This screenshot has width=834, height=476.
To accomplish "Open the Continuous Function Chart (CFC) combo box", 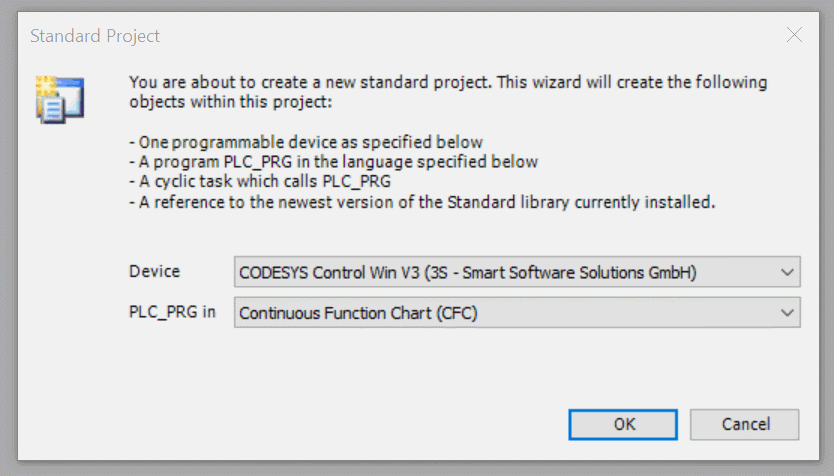I will [x=517, y=313].
